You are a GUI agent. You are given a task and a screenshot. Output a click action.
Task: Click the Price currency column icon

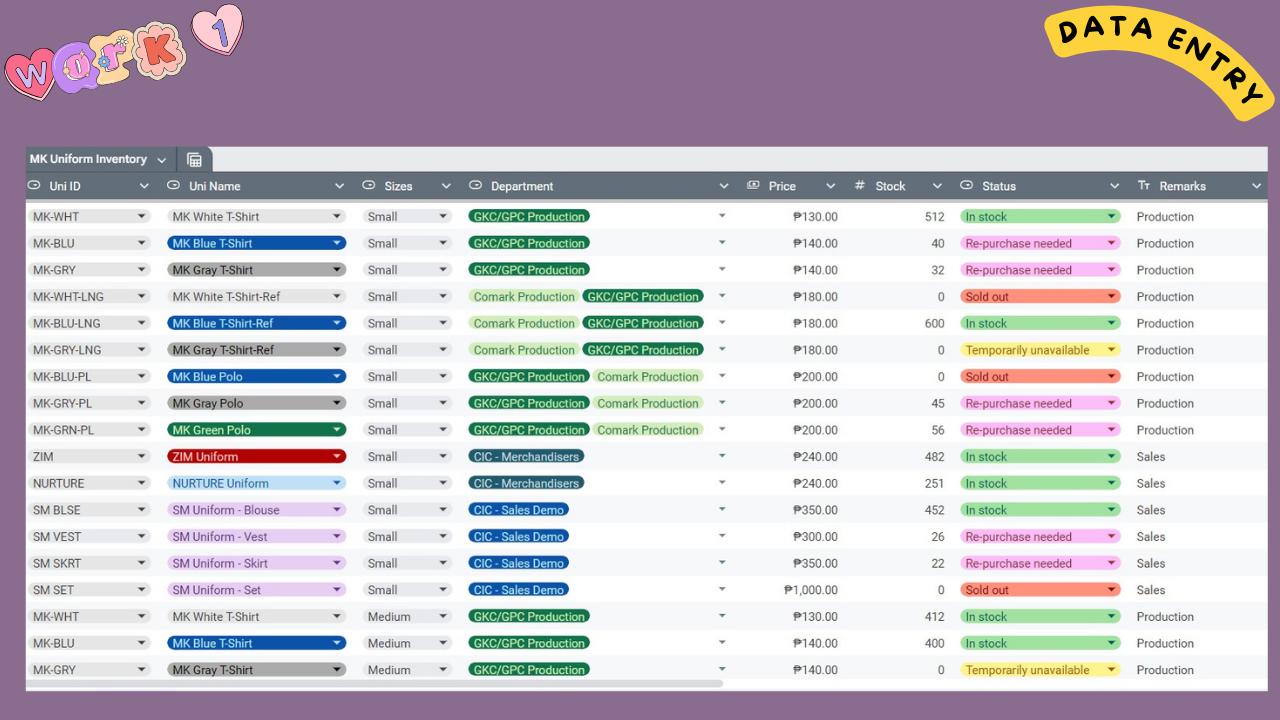point(753,186)
